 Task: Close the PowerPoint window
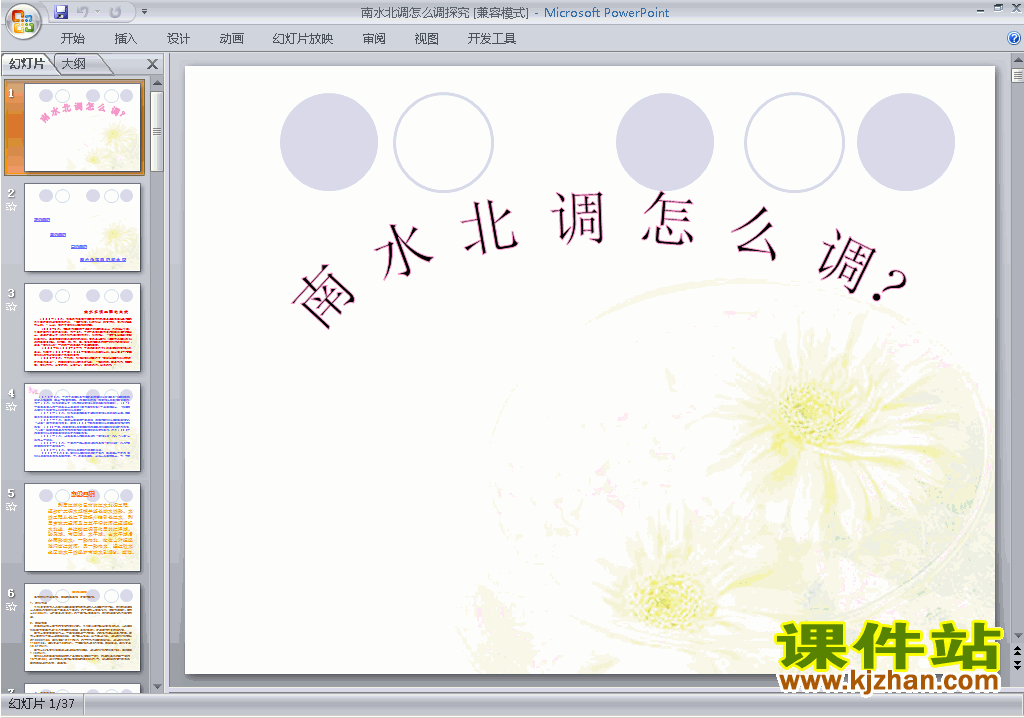[1016, 8]
